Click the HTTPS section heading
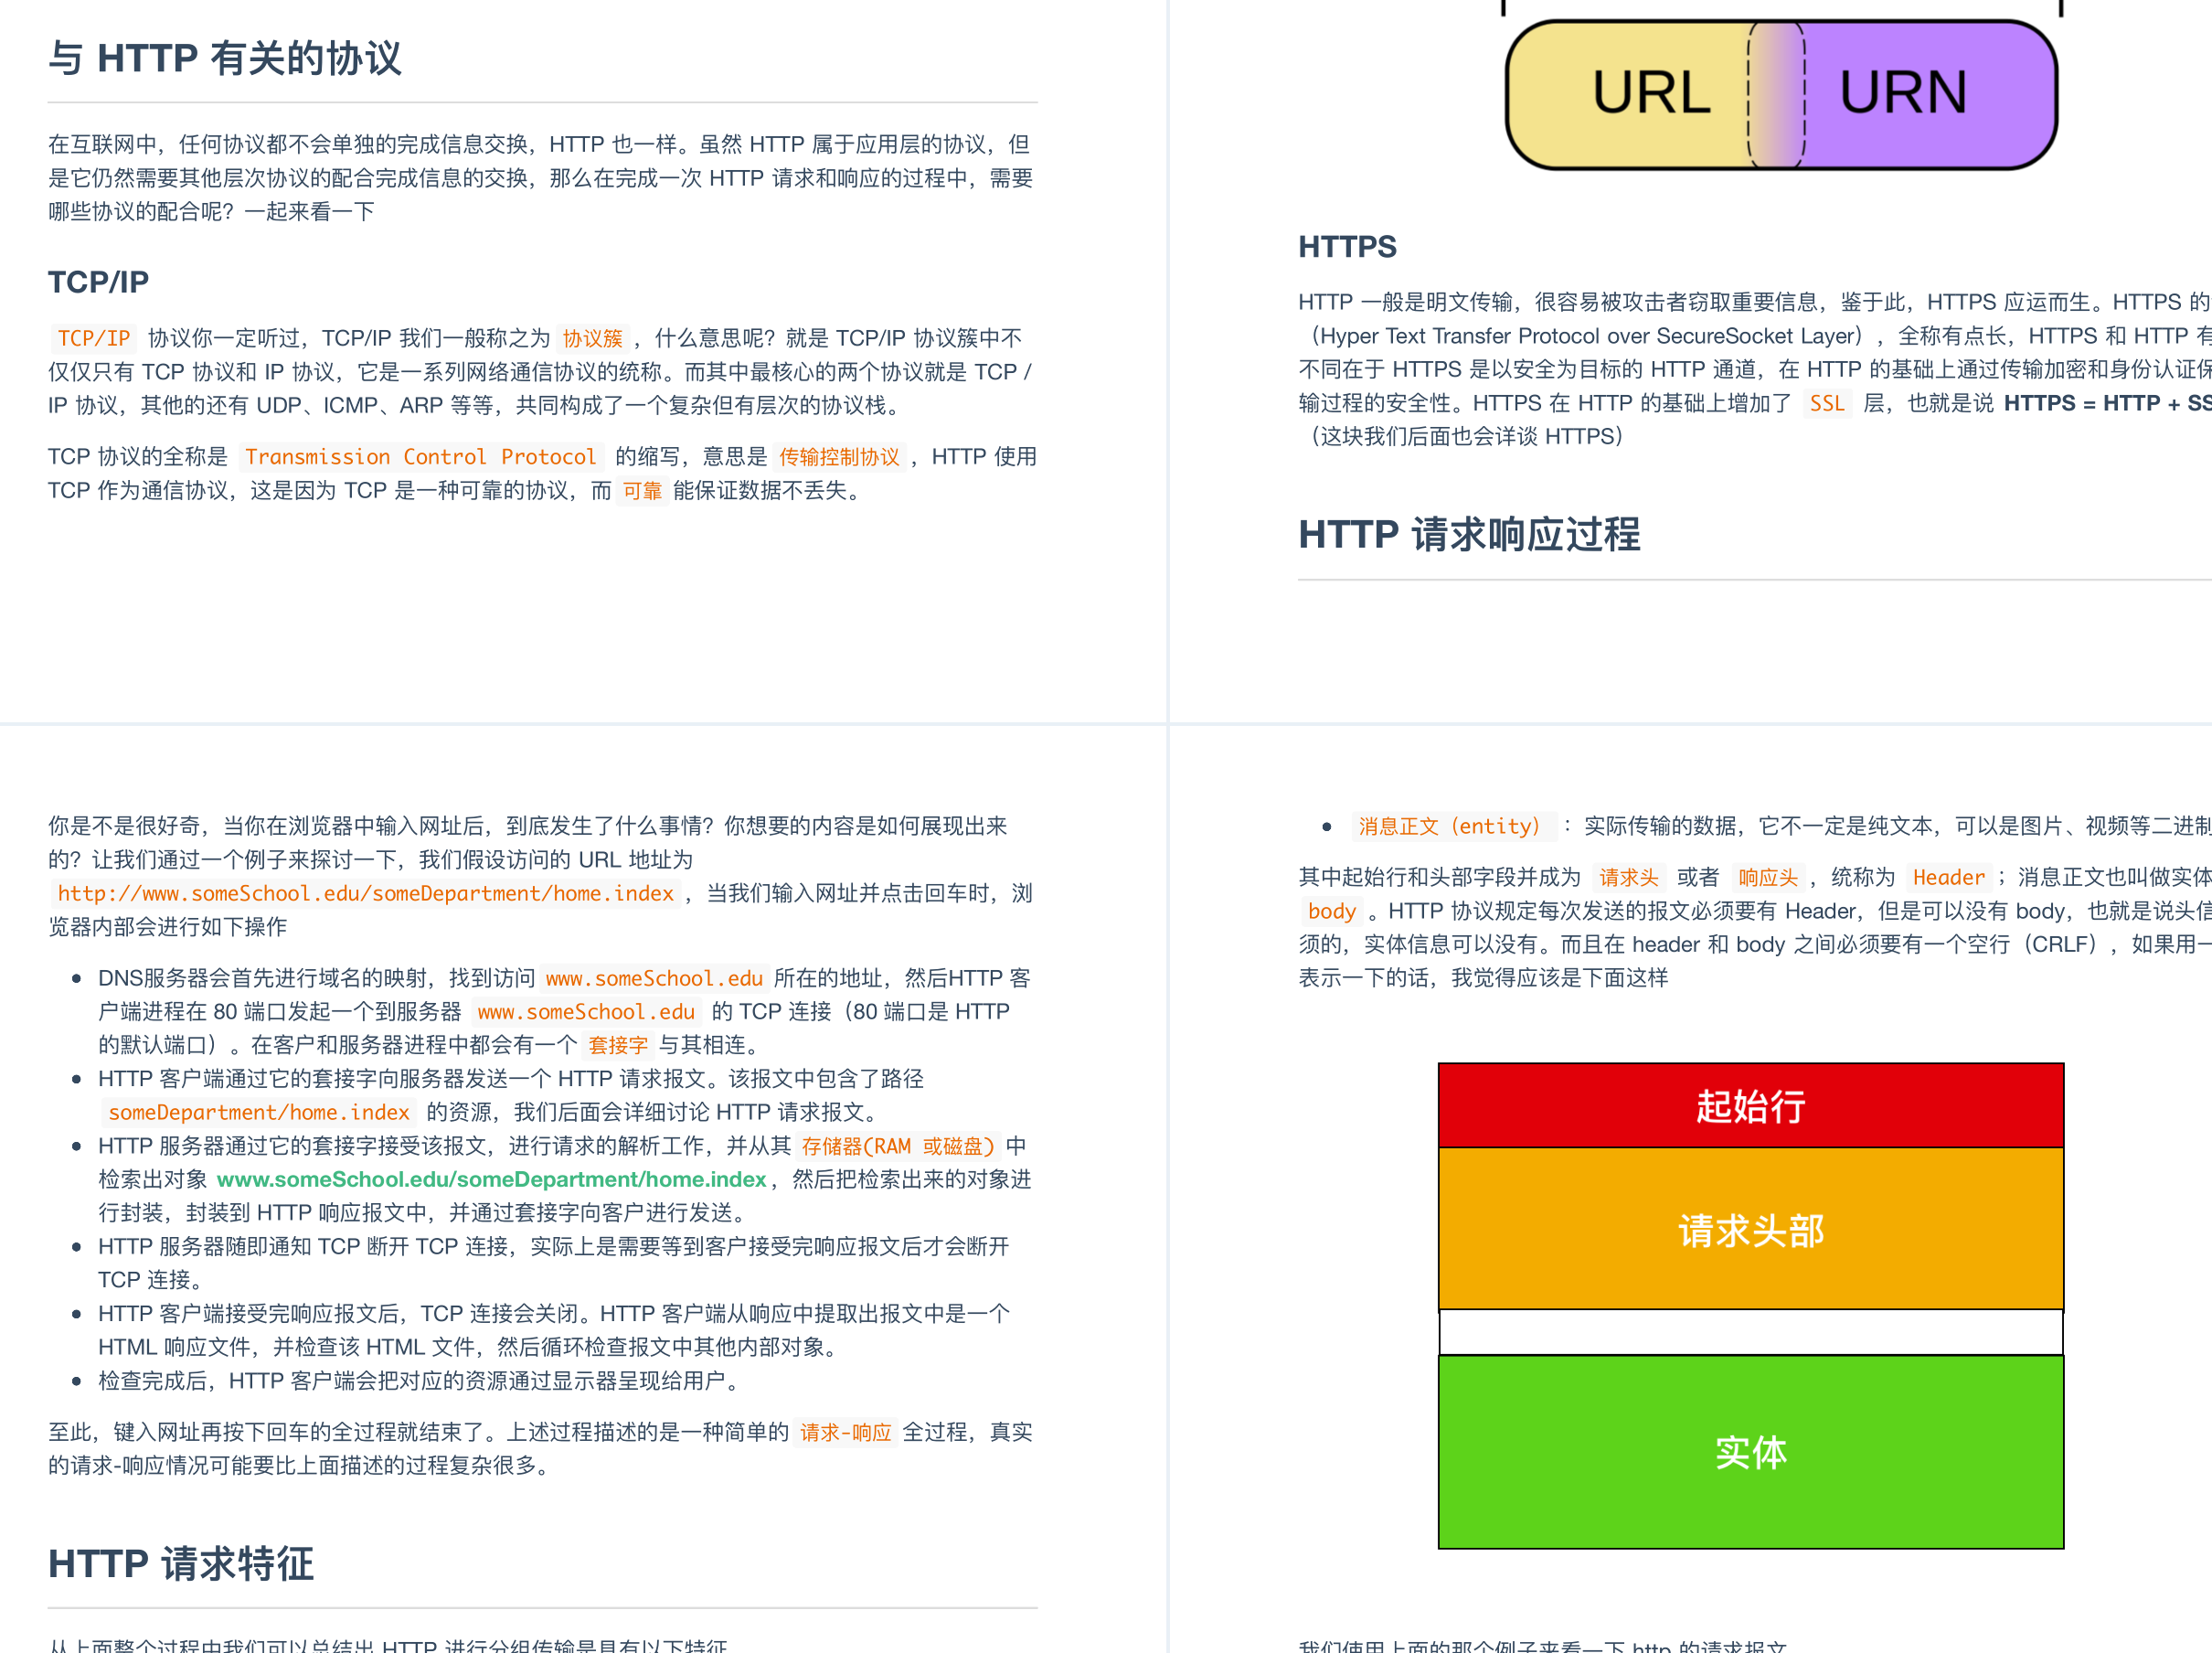2212x1653 pixels. pos(1347,247)
